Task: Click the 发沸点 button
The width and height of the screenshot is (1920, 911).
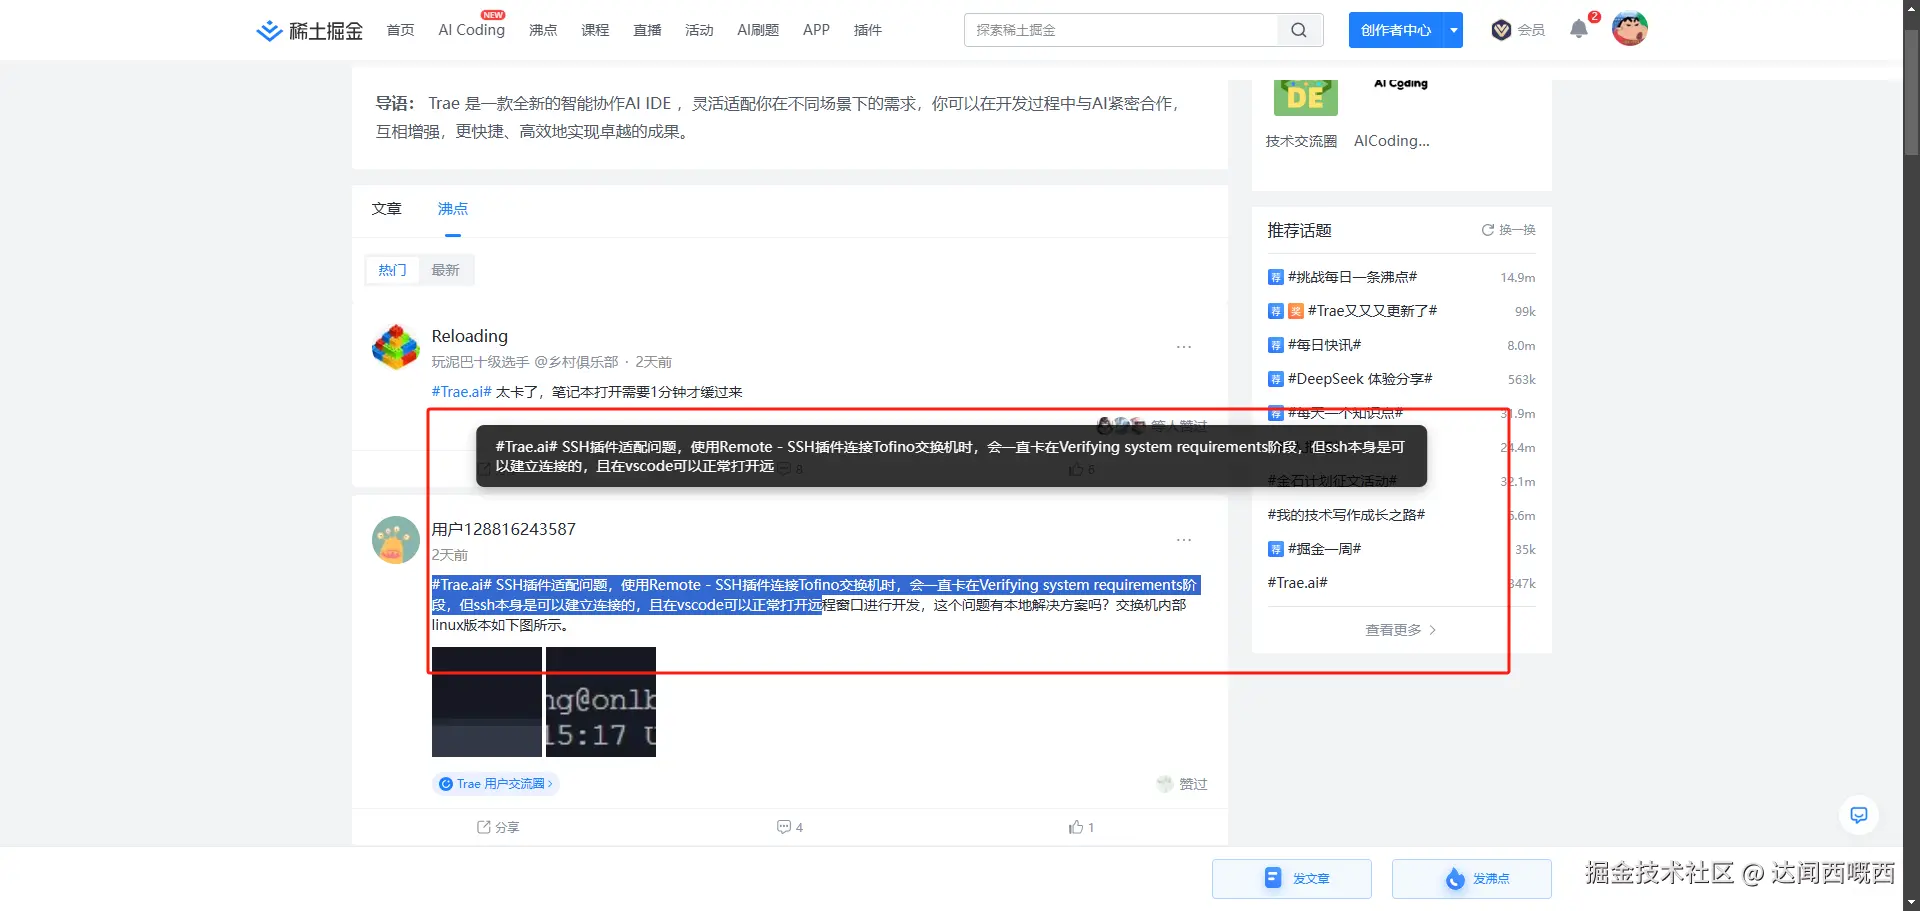Action: click(1470, 878)
